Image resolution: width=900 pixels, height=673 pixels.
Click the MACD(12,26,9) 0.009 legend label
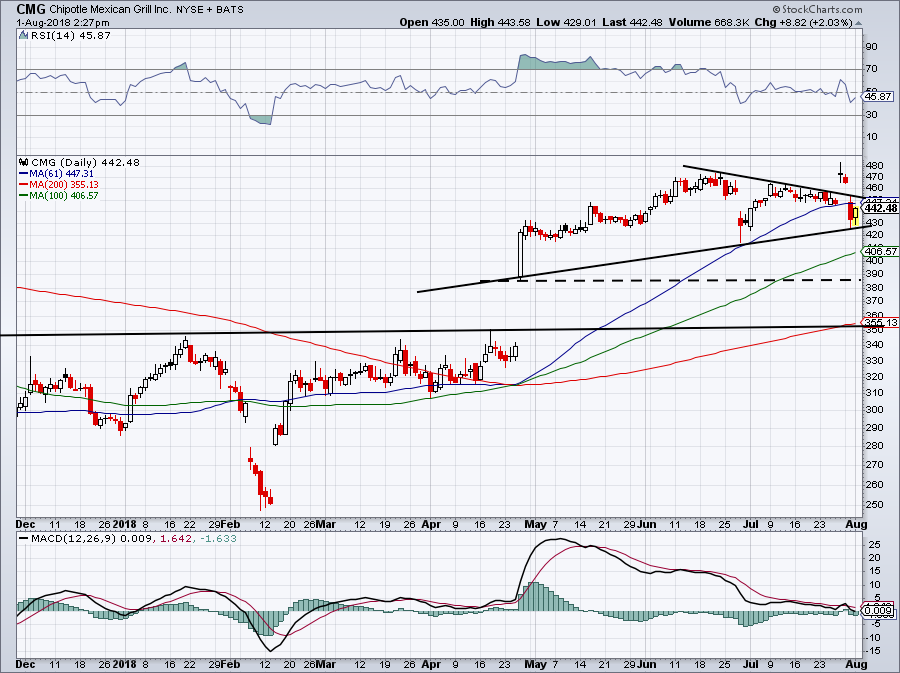92,539
